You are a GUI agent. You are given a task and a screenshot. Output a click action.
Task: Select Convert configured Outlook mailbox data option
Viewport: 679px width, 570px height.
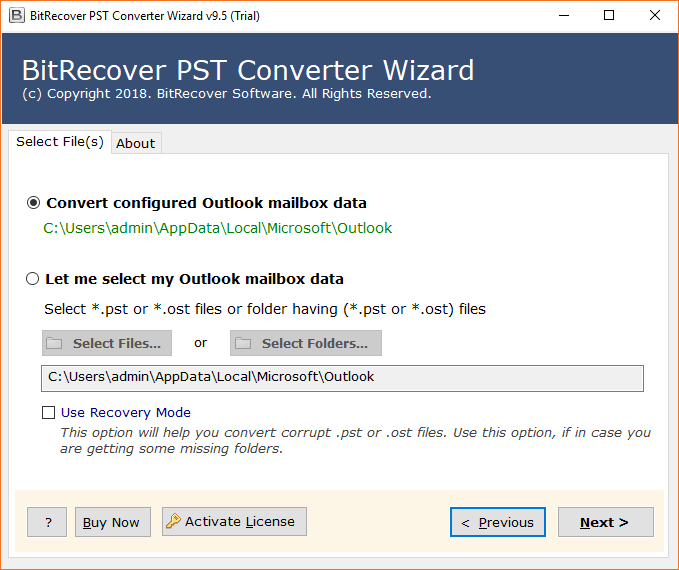click(x=33, y=203)
